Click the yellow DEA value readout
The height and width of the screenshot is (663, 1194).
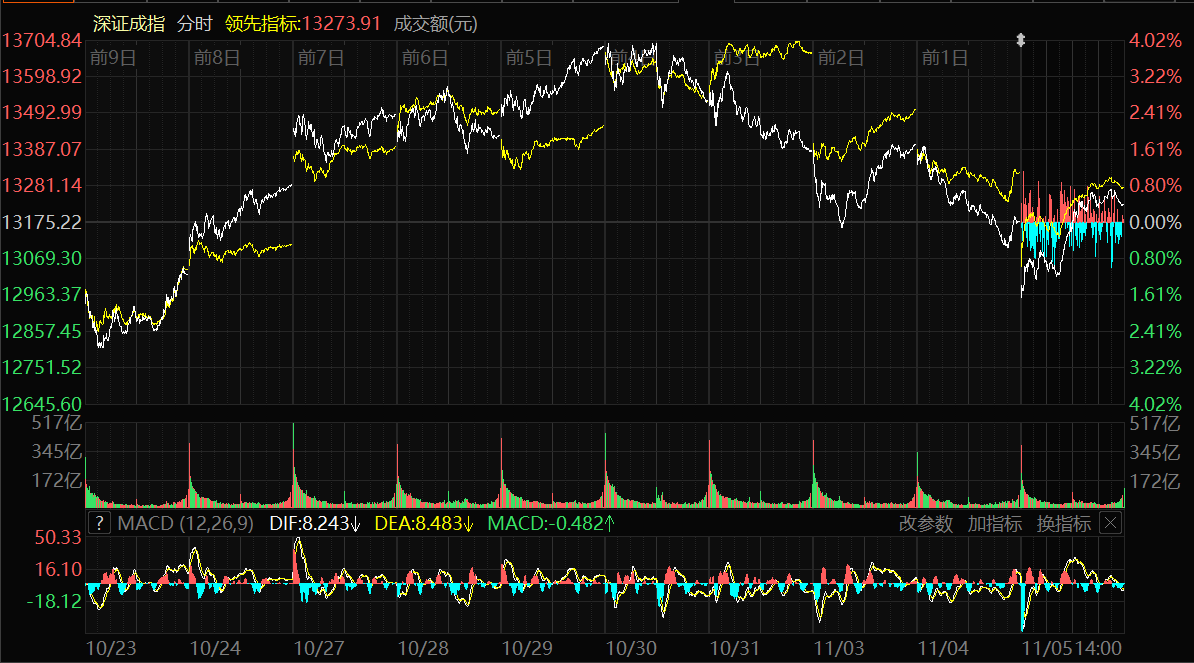pyautogui.click(x=424, y=523)
